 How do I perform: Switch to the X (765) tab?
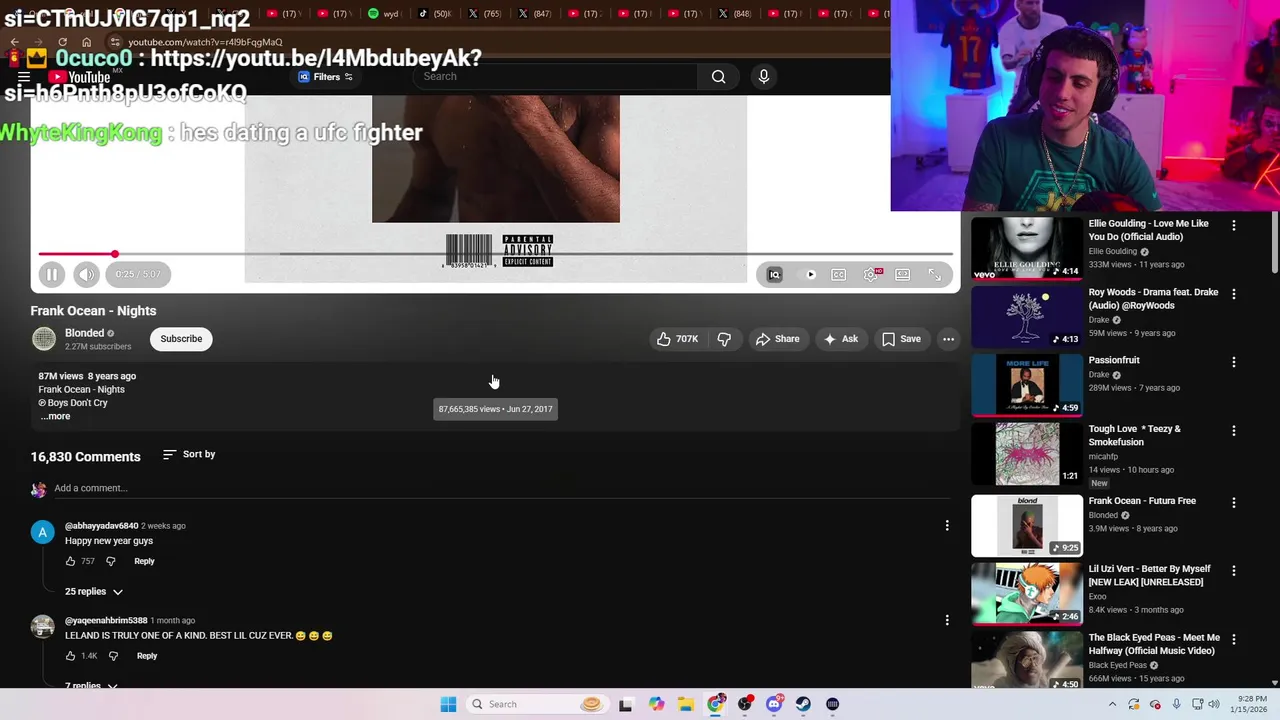[486, 14]
